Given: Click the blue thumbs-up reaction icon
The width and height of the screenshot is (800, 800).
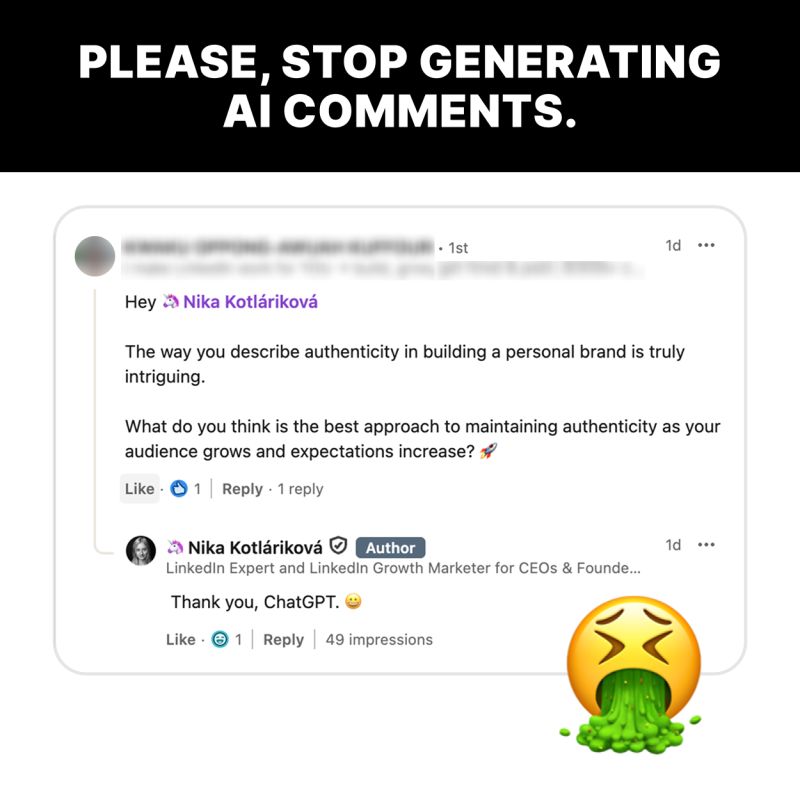Looking at the screenshot, I should click(x=179, y=489).
